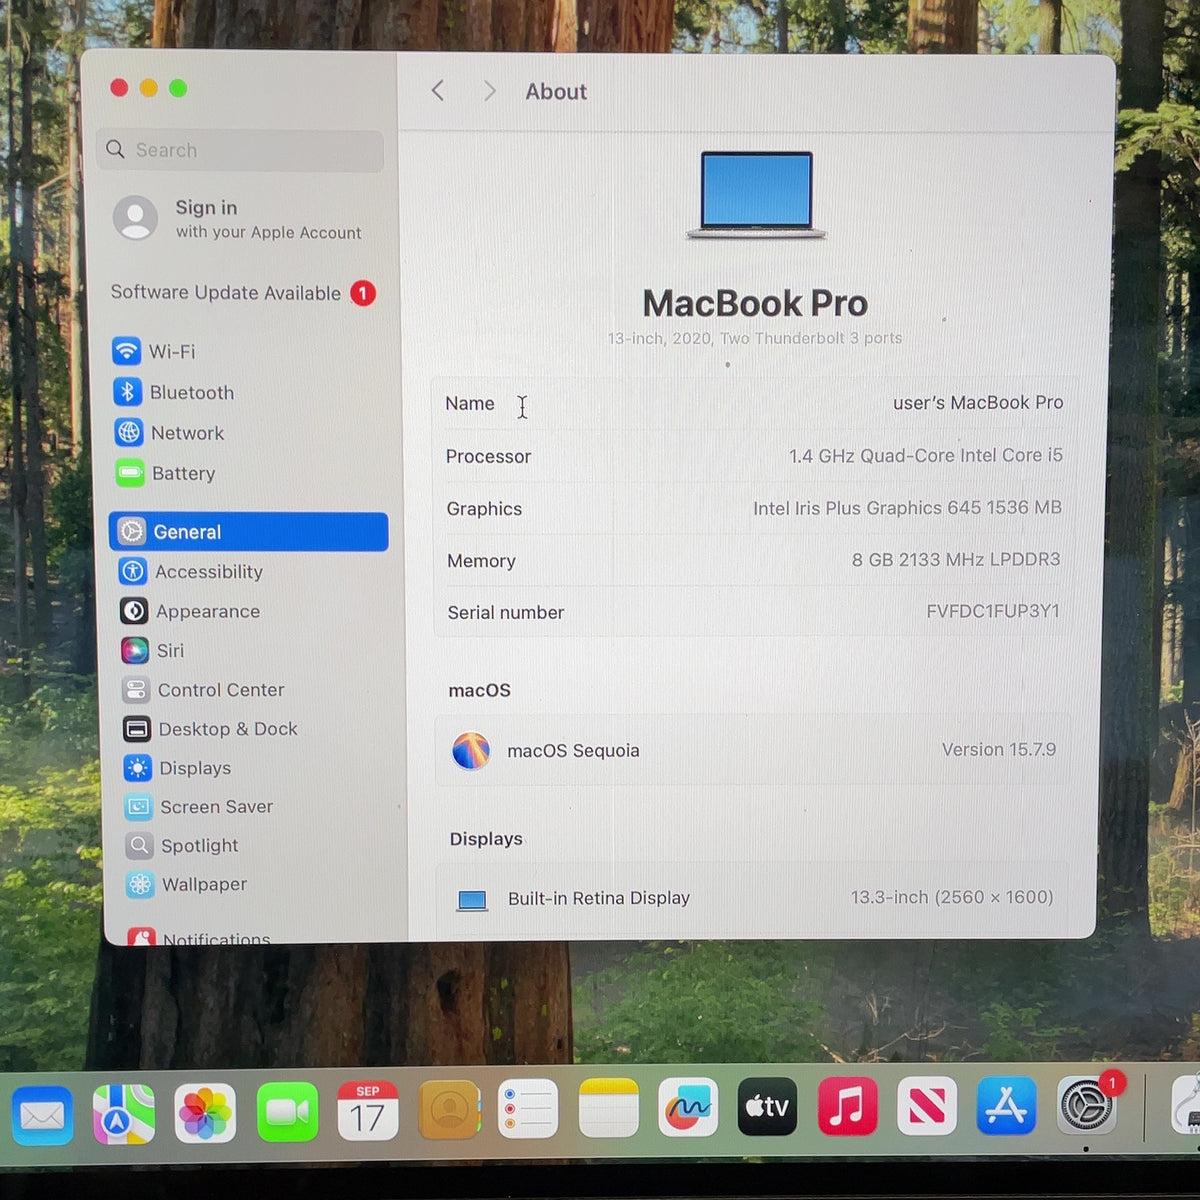This screenshot has width=1200, height=1200.
Task: Open Siri settings
Action: coord(152,650)
